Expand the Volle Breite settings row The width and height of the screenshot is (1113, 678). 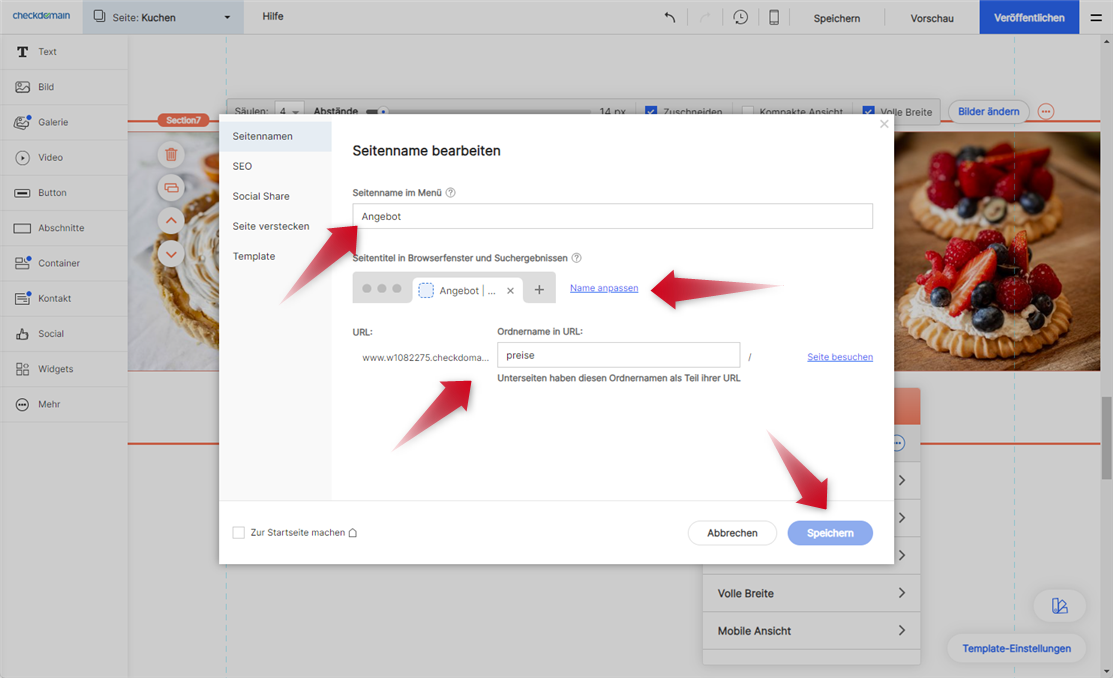810,593
